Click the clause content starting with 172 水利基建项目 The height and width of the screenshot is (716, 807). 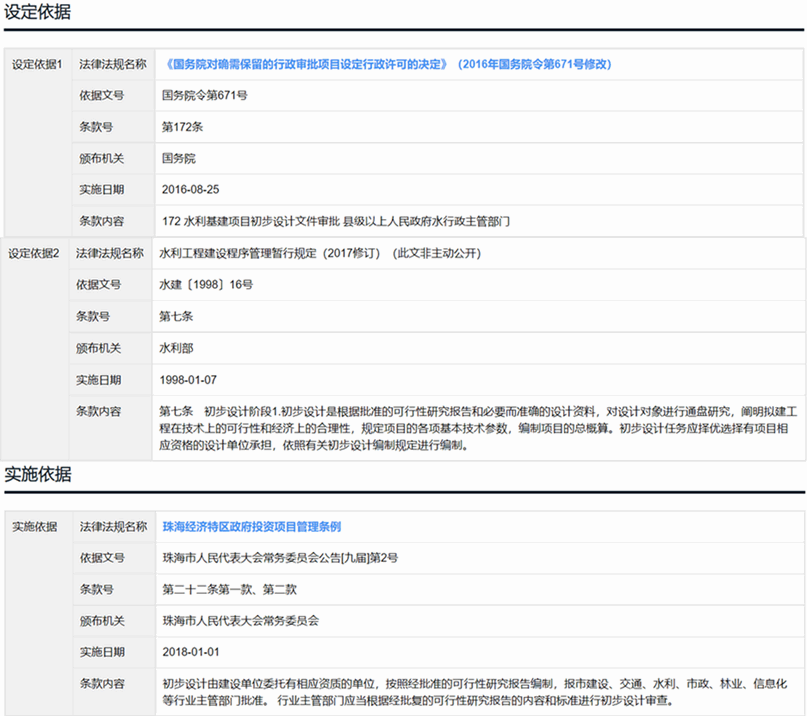[336, 221]
